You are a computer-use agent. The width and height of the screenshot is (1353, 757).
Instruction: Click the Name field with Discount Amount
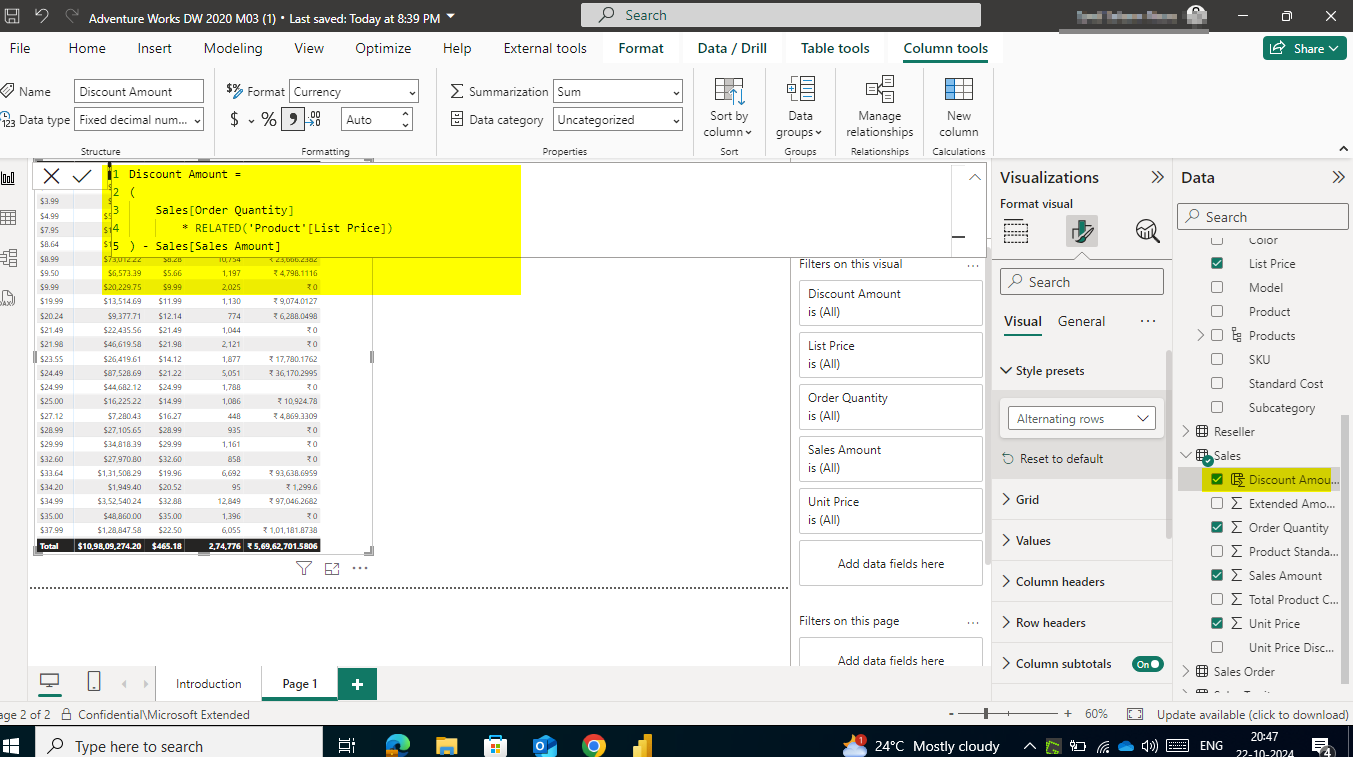click(x=139, y=92)
